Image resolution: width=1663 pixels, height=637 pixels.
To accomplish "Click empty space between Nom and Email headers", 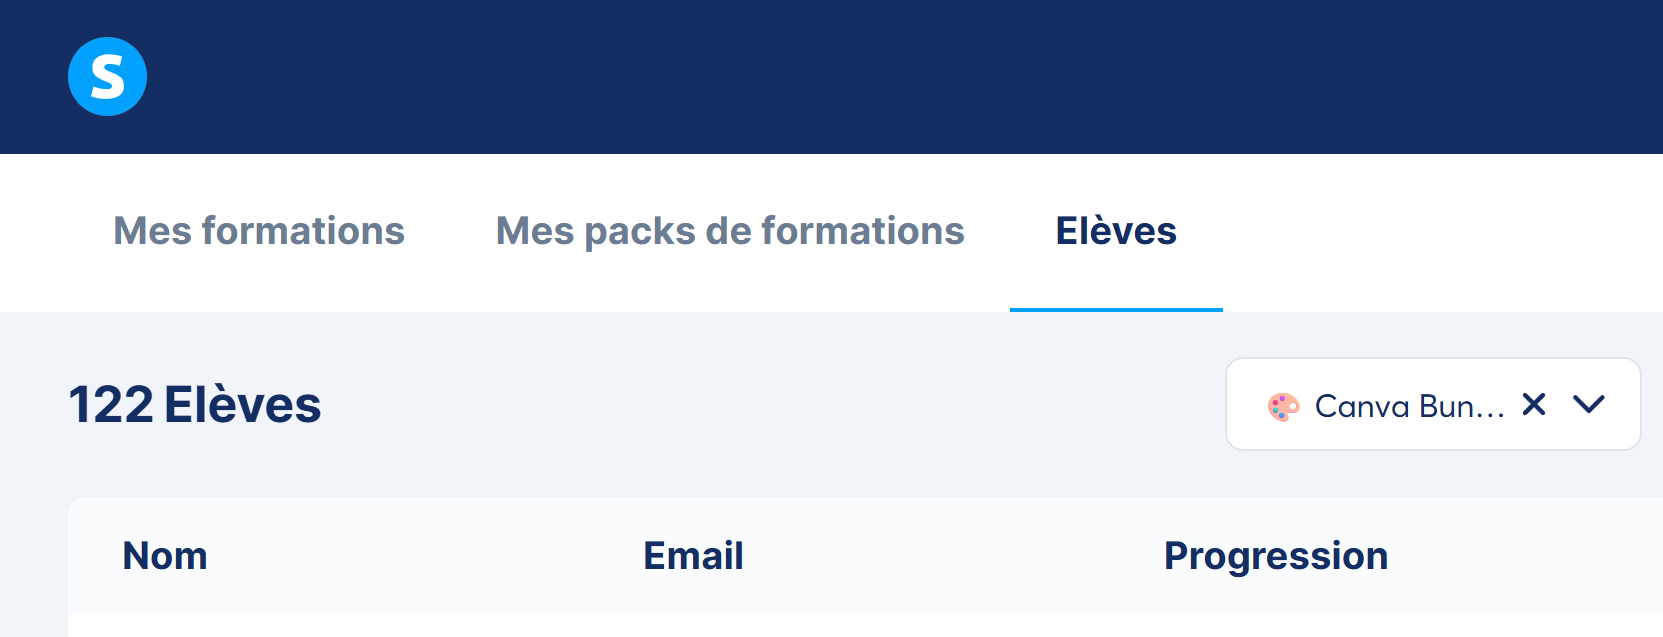I will click(420, 556).
